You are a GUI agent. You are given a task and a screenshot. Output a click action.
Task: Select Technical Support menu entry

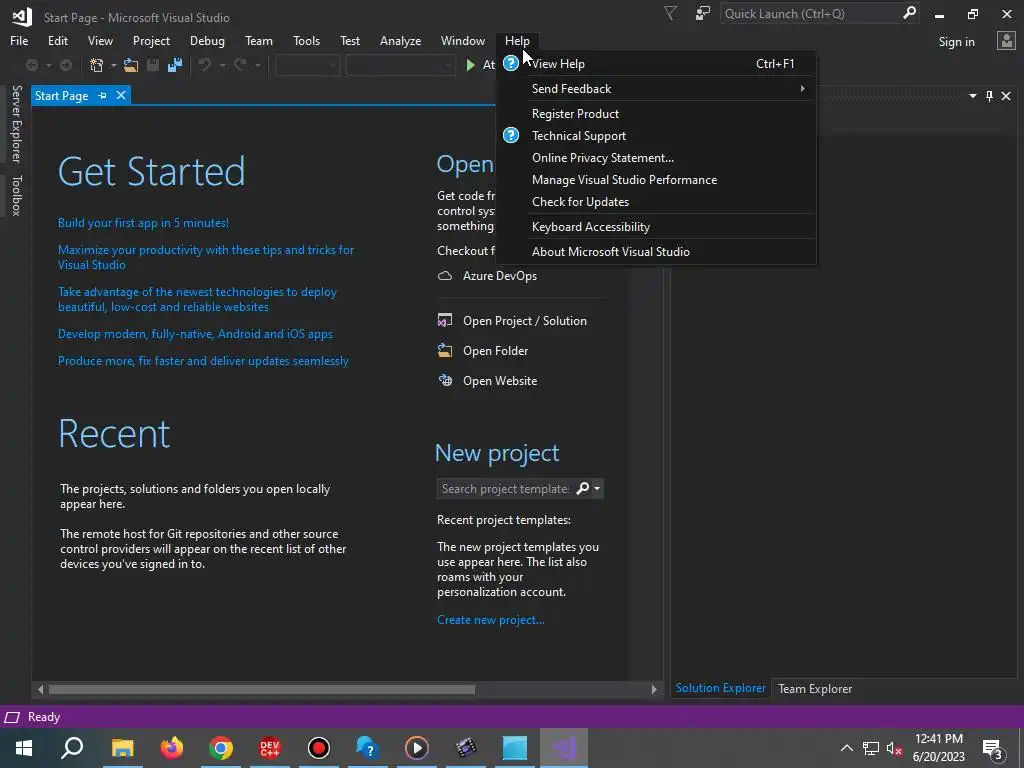tap(656, 136)
